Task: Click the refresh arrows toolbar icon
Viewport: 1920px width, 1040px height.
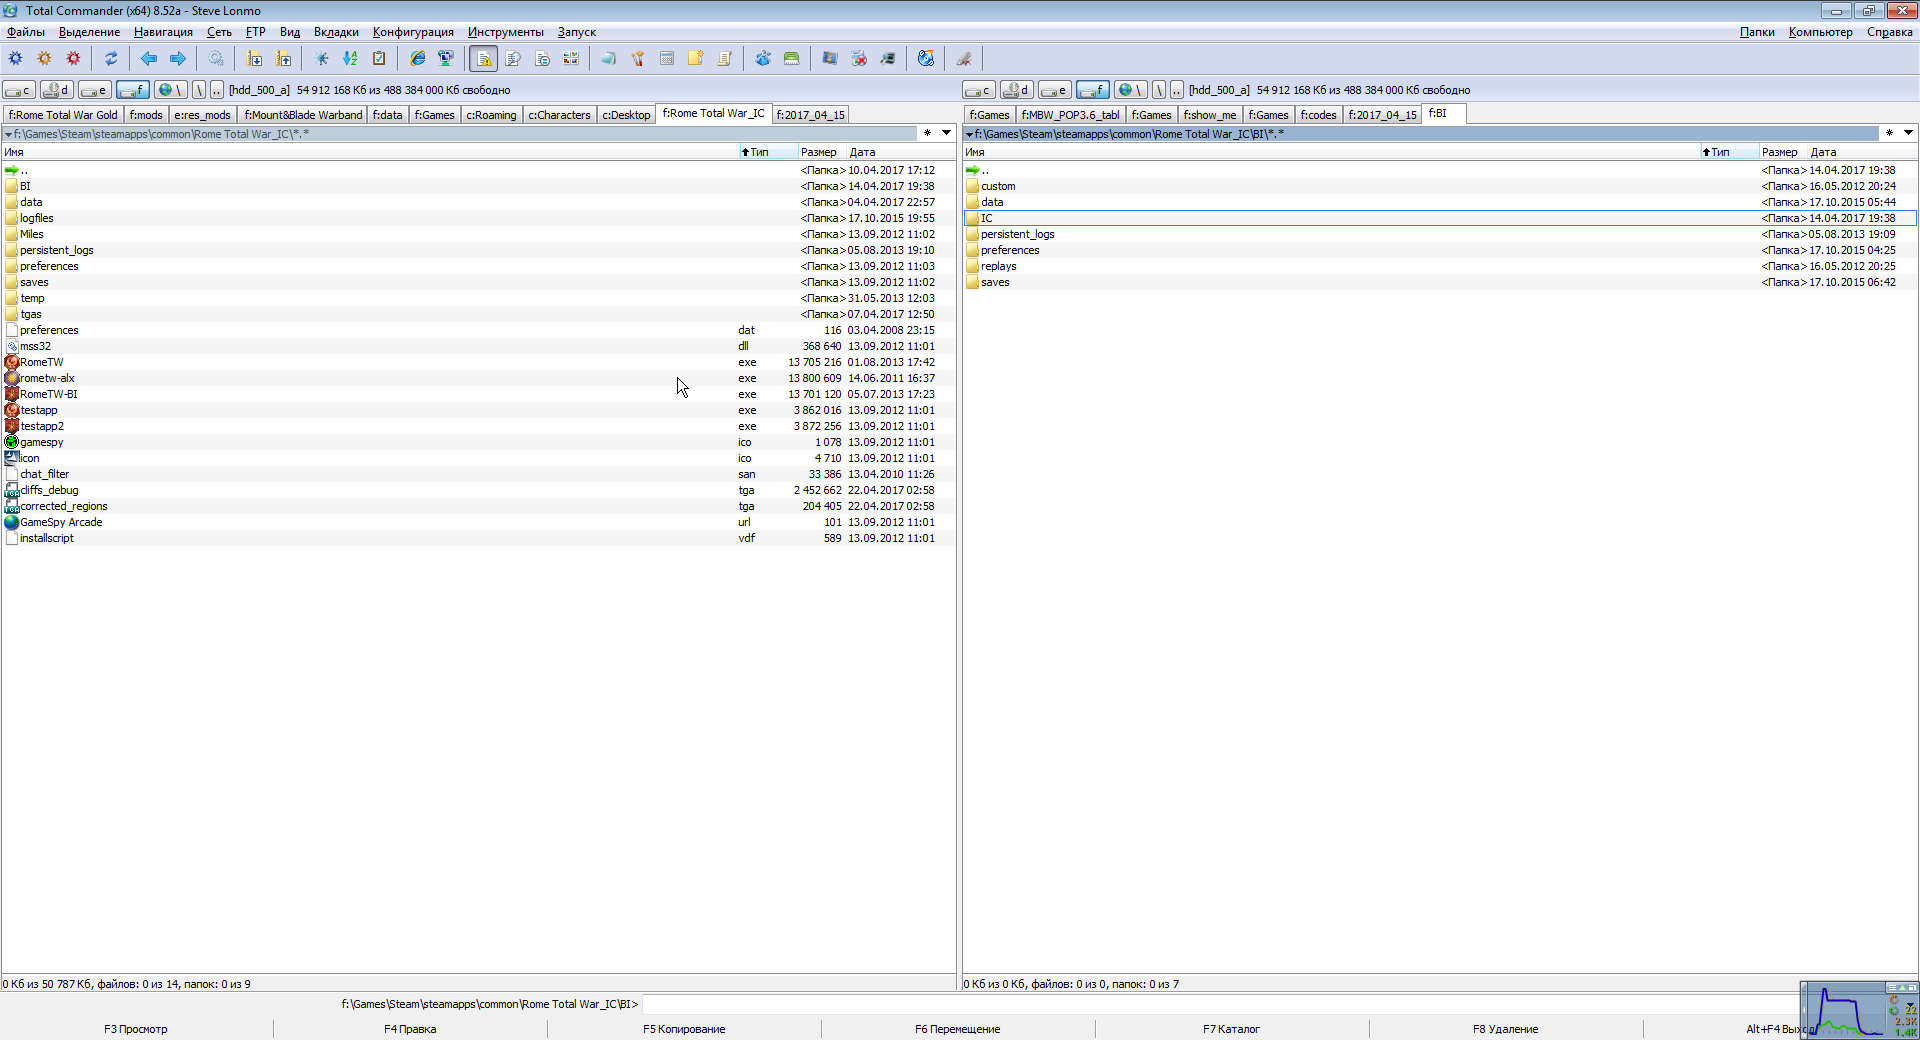Action: pos(111,59)
